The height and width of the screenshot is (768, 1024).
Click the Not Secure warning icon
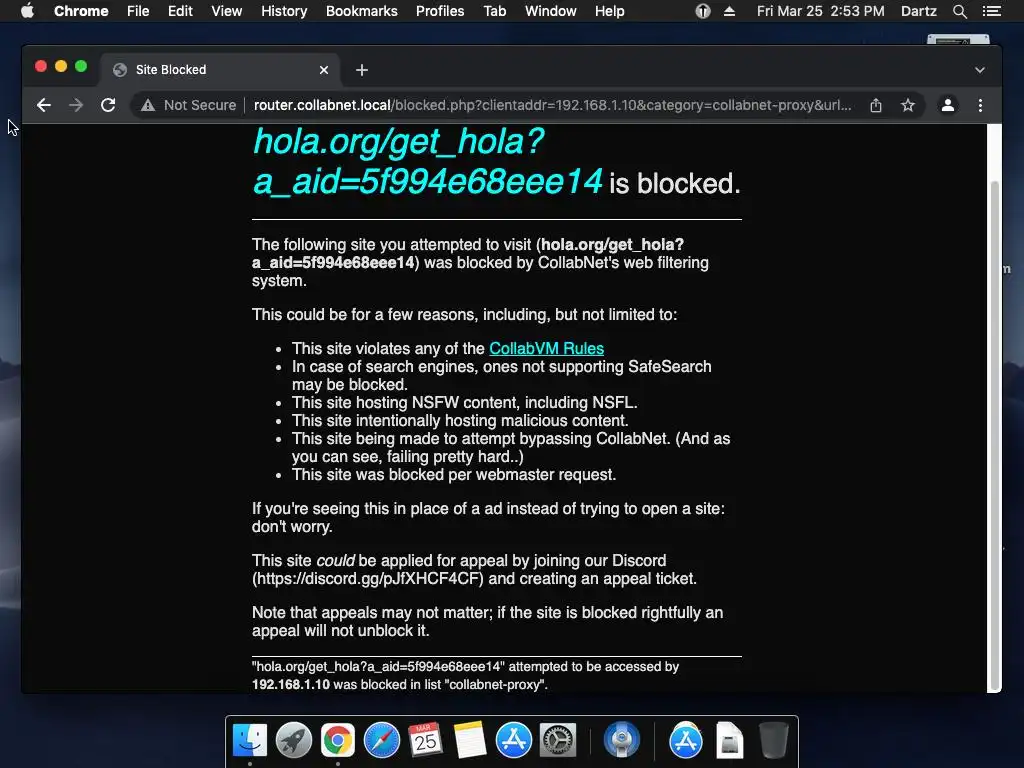[148, 105]
